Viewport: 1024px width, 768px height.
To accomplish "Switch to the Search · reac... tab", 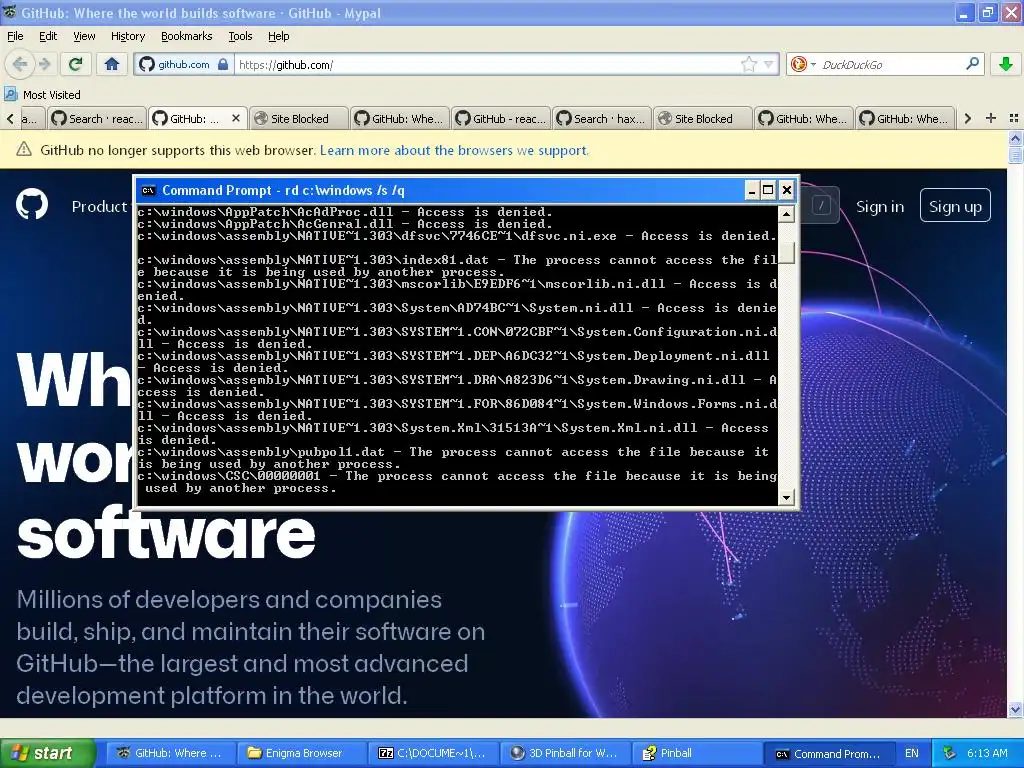I will point(97,118).
